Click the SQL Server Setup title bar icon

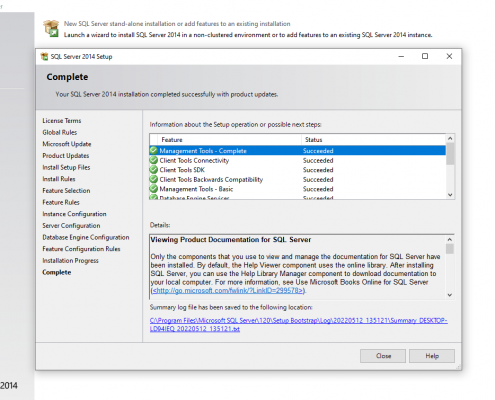(44, 56)
